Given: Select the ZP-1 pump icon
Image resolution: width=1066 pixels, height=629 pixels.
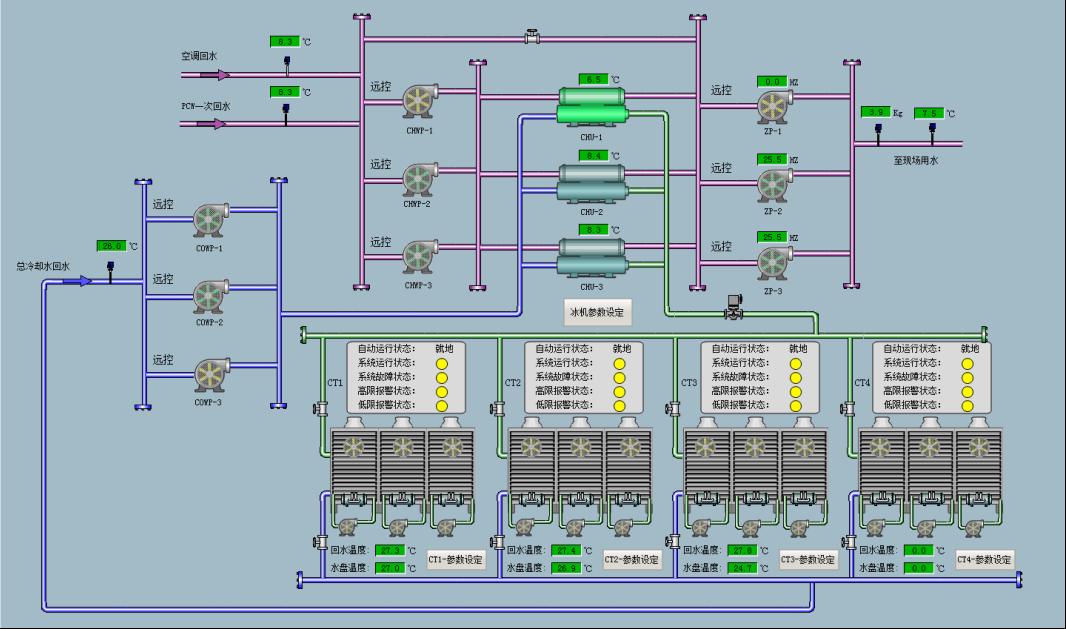Looking at the screenshot, I should [772, 104].
